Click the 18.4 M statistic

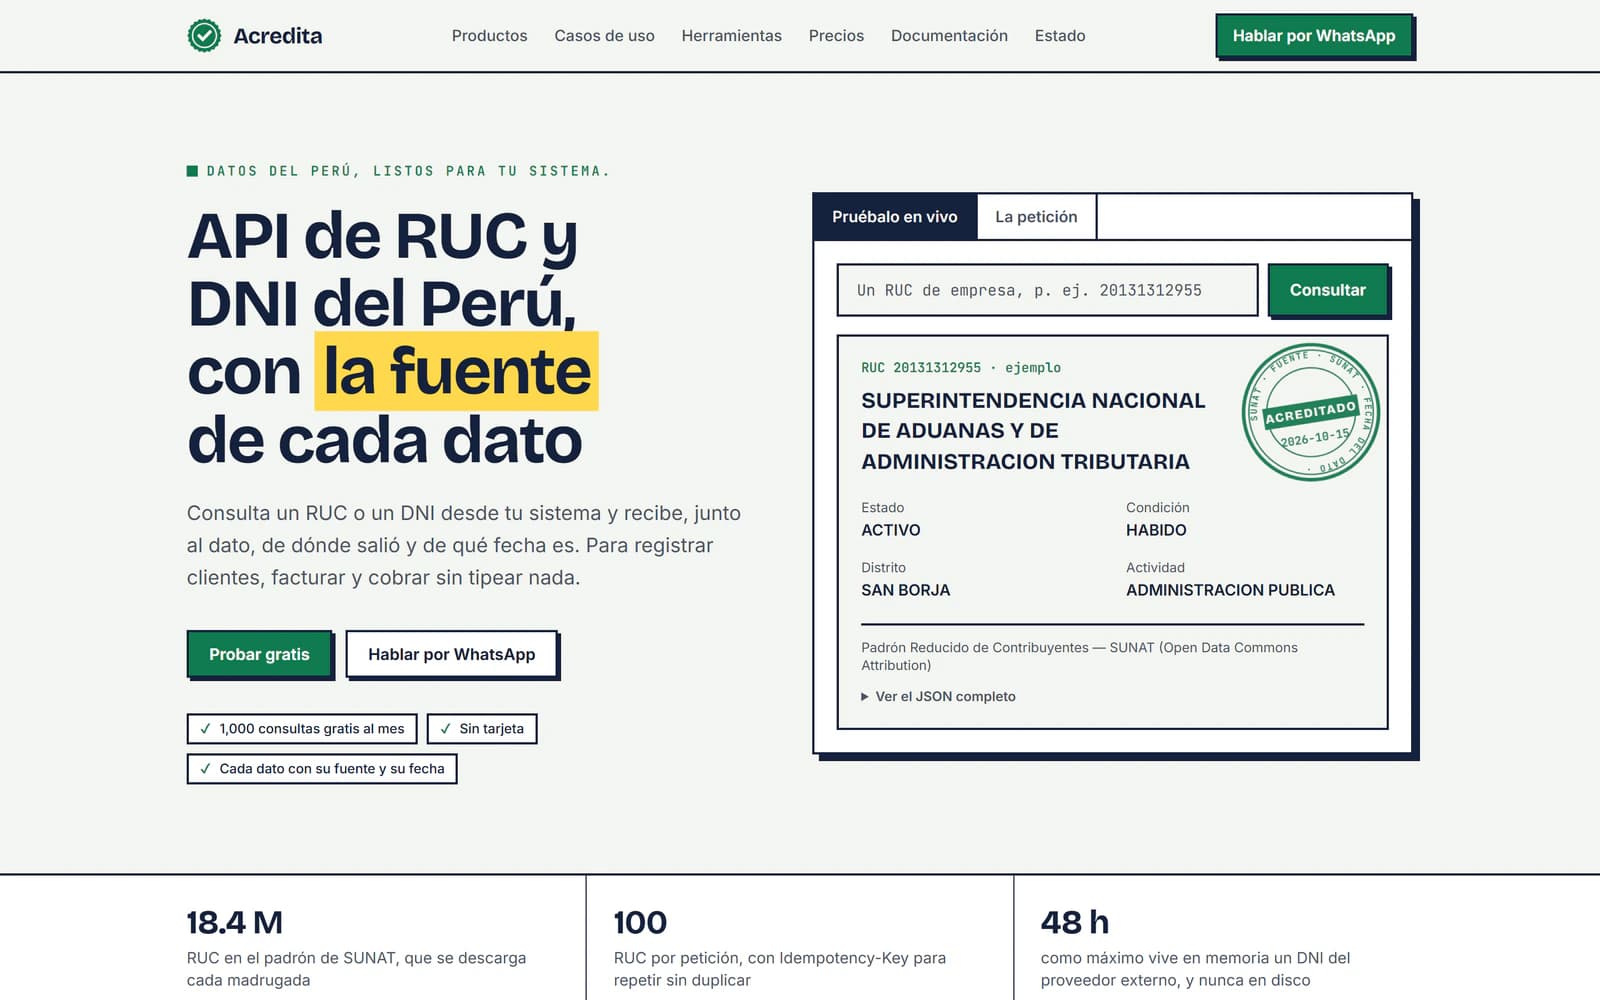(235, 922)
